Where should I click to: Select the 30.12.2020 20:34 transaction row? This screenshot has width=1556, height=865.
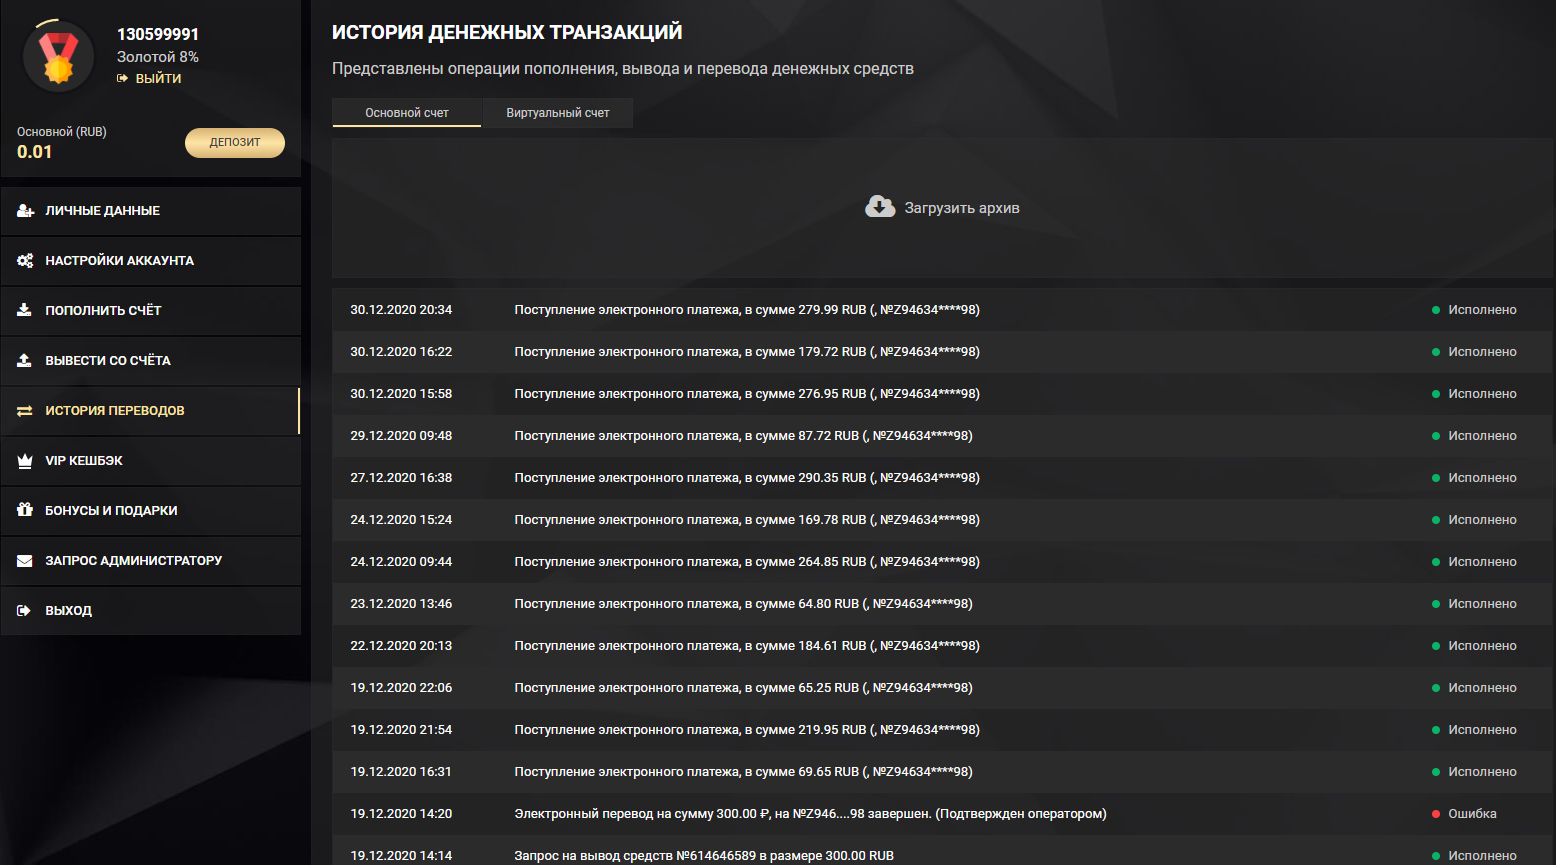pos(745,310)
